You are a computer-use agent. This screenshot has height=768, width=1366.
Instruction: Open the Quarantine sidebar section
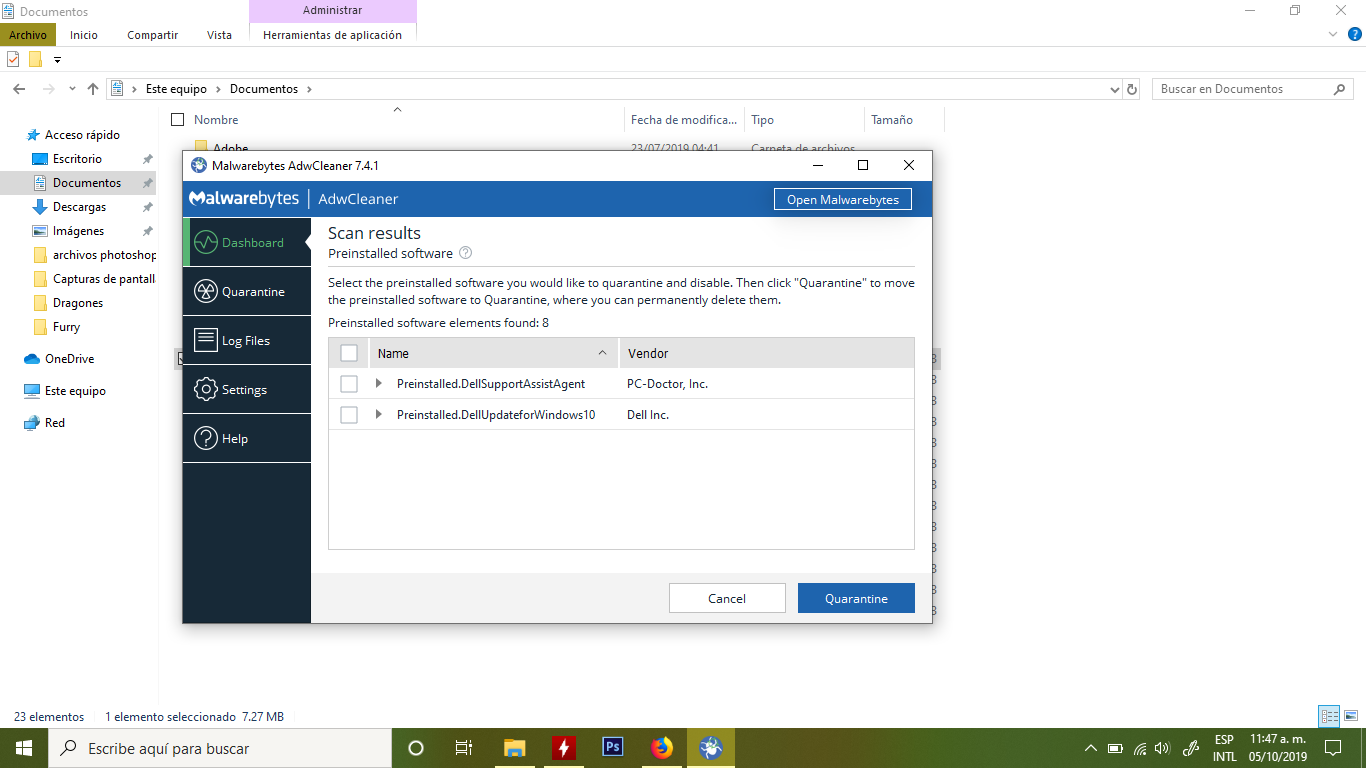pos(247,291)
